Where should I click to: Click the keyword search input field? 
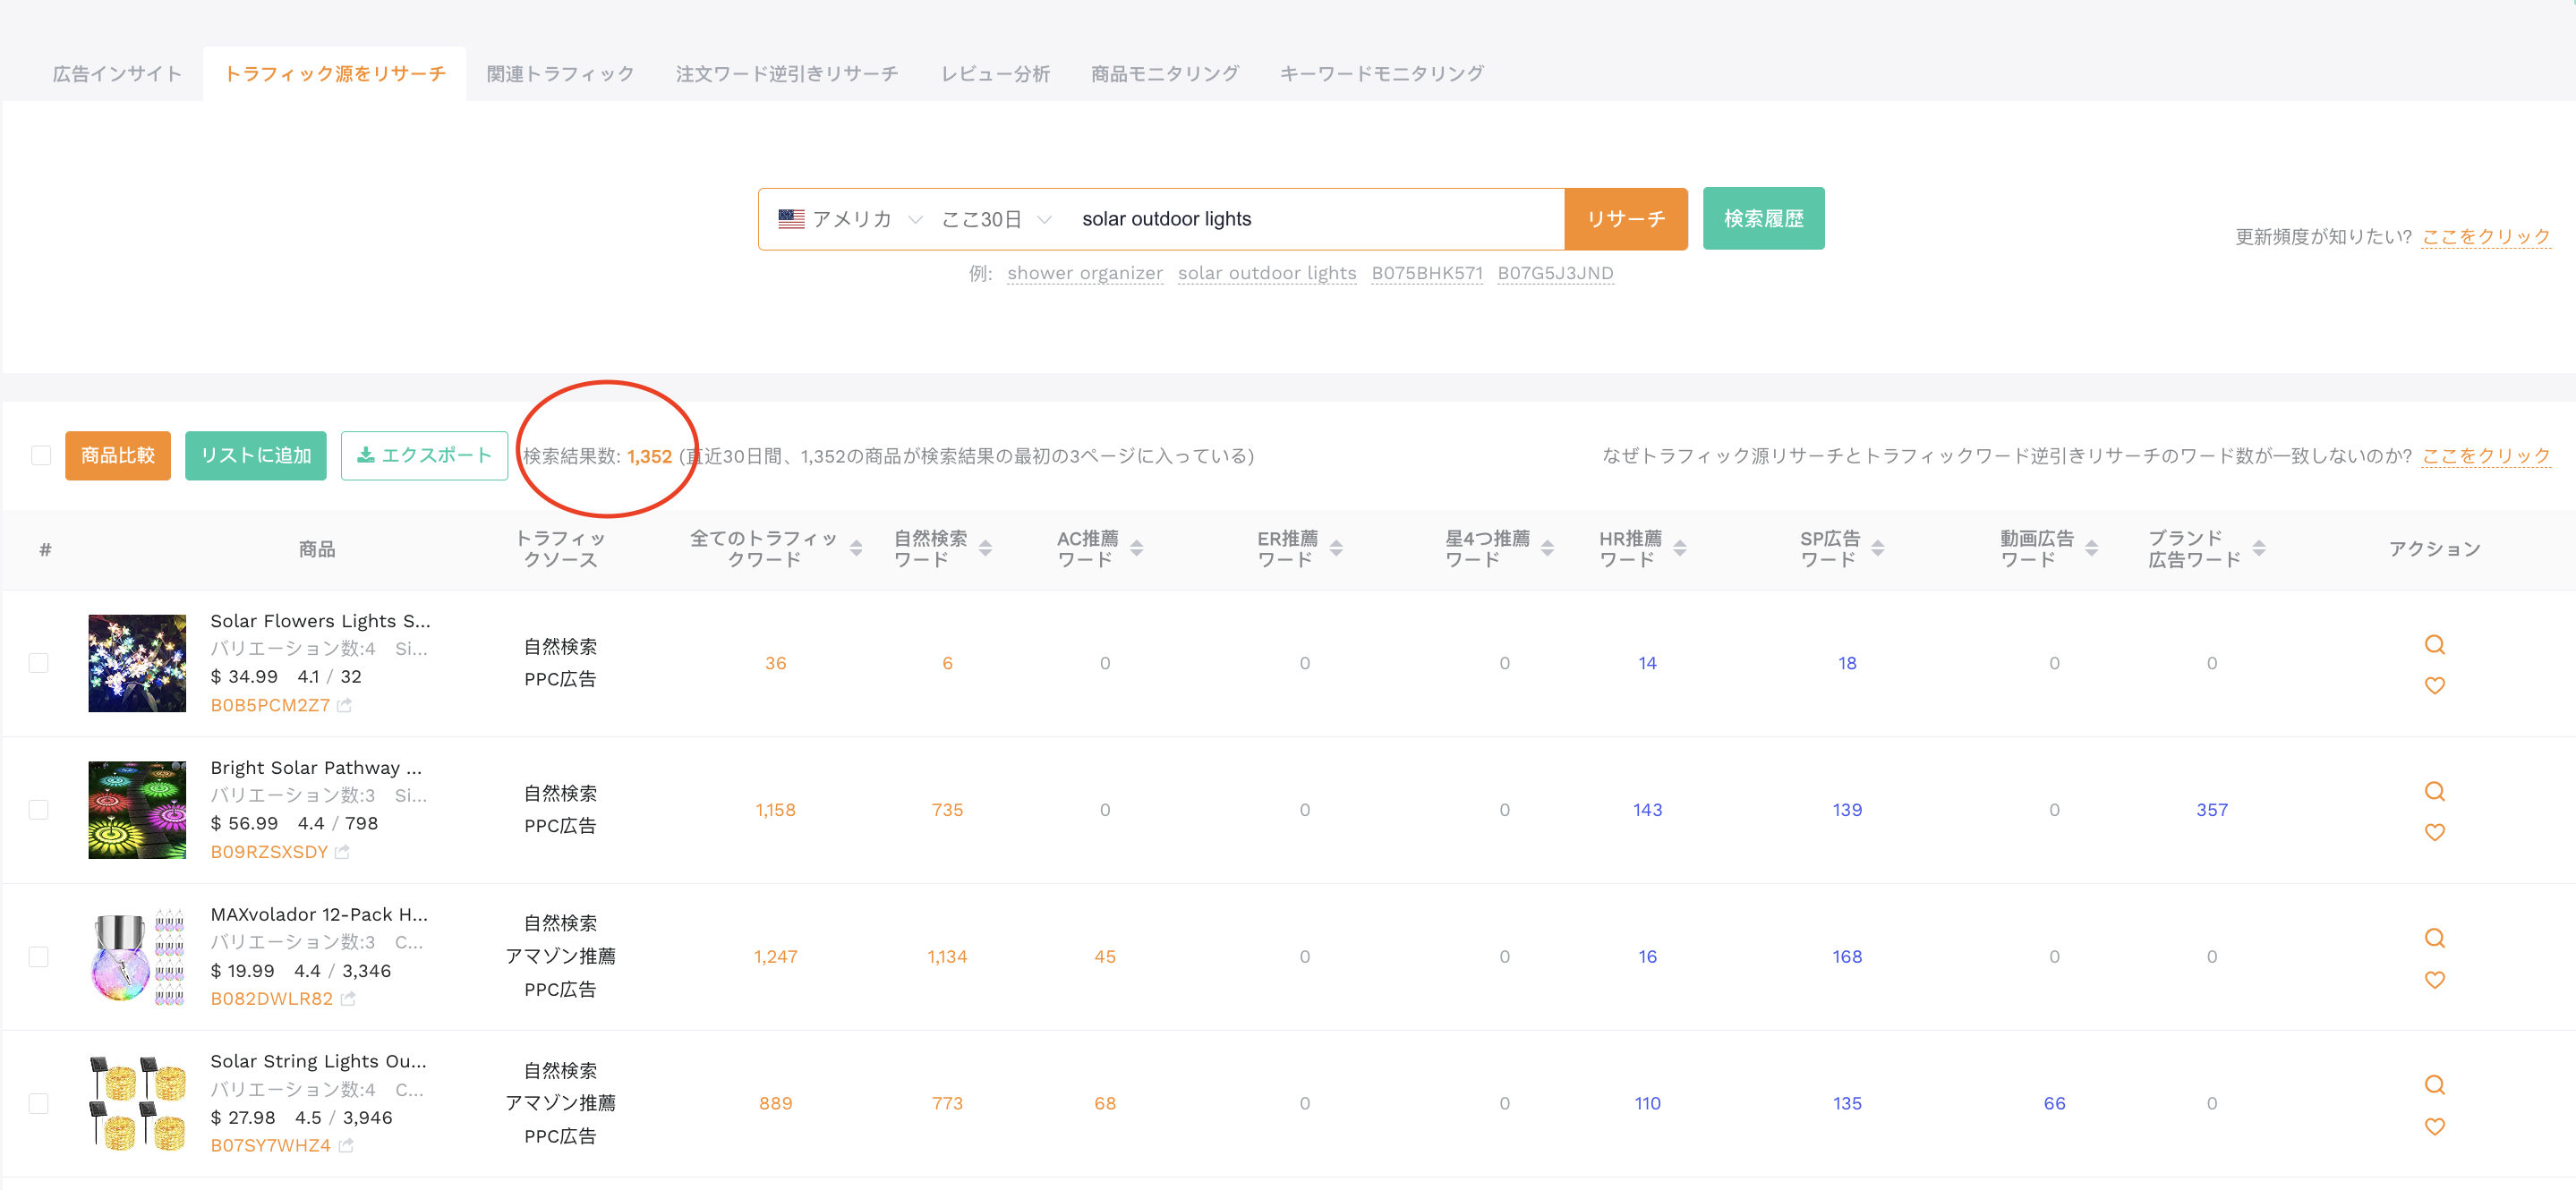pyautogui.click(x=1315, y=219)
